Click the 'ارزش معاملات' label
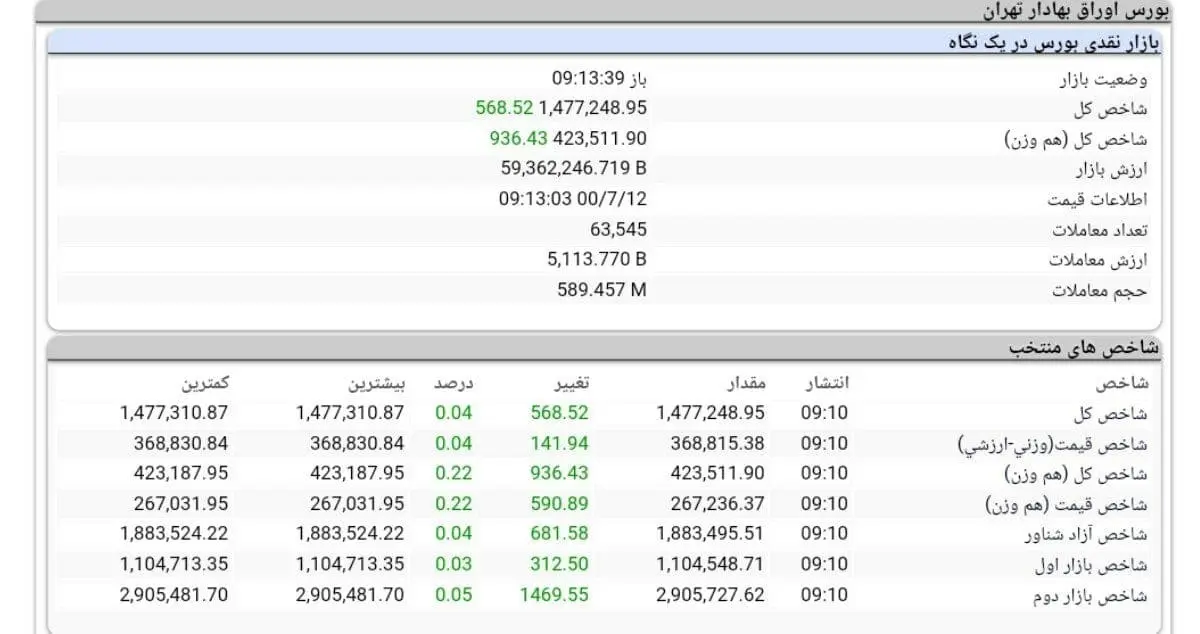This screenshot has width=1200, height=634. 1099,260
